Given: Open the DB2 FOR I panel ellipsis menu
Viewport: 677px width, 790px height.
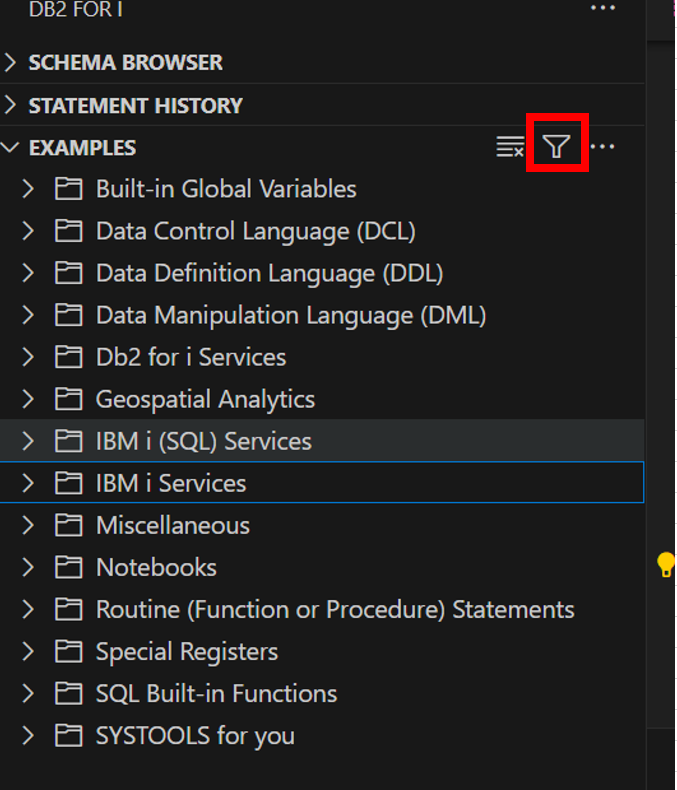Looking at the screenshot, I should 603,9.
